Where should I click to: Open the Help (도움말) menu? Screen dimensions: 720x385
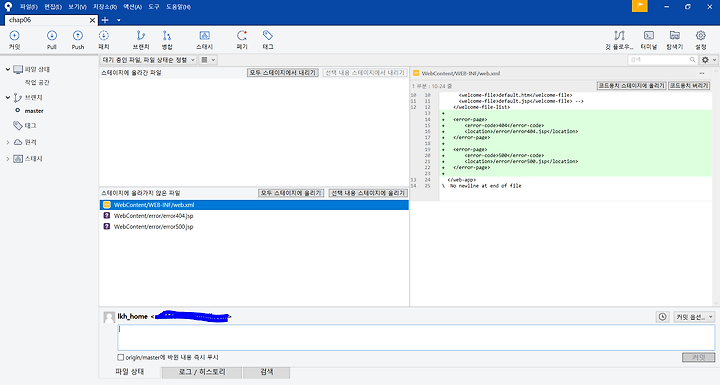(x=178, y=7)
